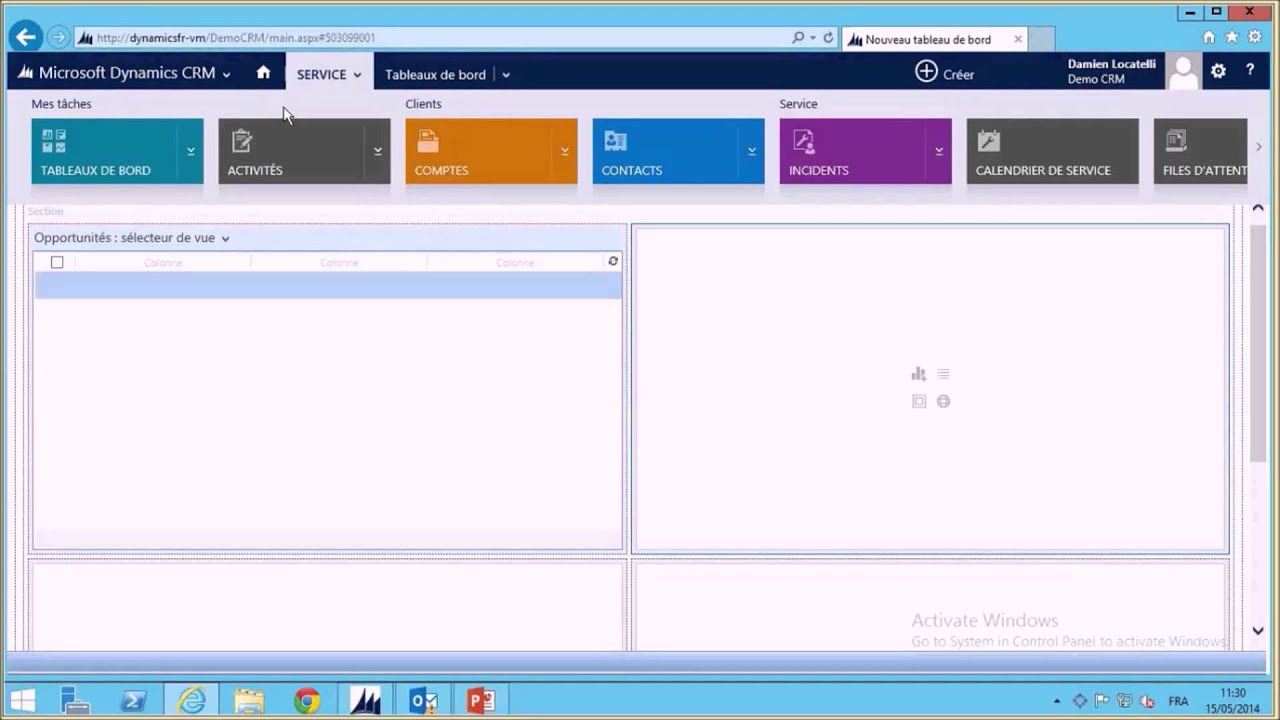Image resolution: width=1280 pixels, height=720 pixels.
Task: Open the volume icon in system tray
Action: pyautogui.click(x=1148, y=701)
